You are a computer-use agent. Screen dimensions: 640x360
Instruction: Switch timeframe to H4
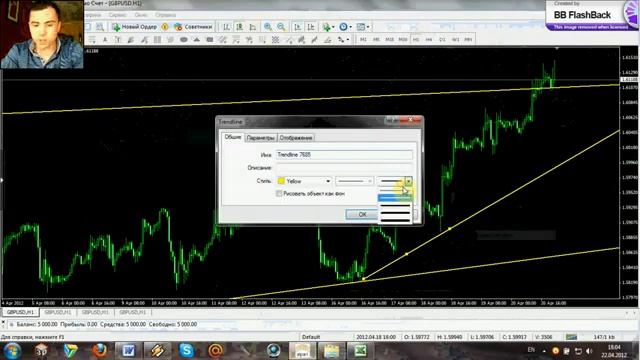pos(429,40)
